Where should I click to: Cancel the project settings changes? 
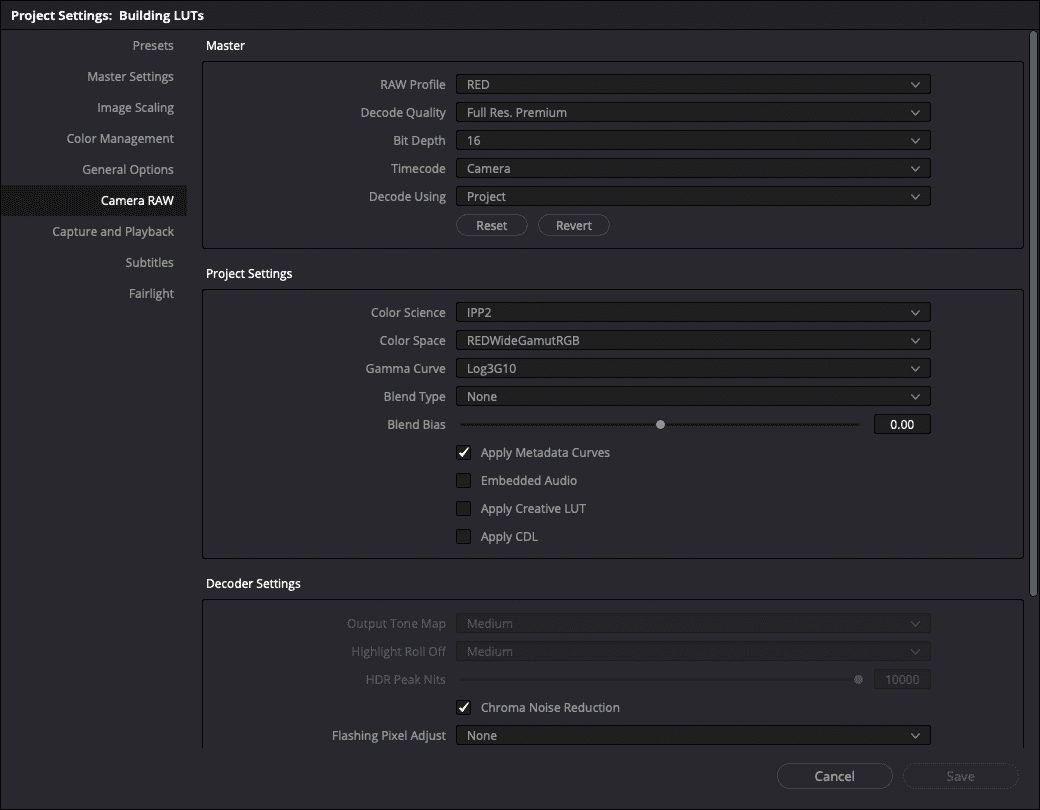click(x=834, y=776)
